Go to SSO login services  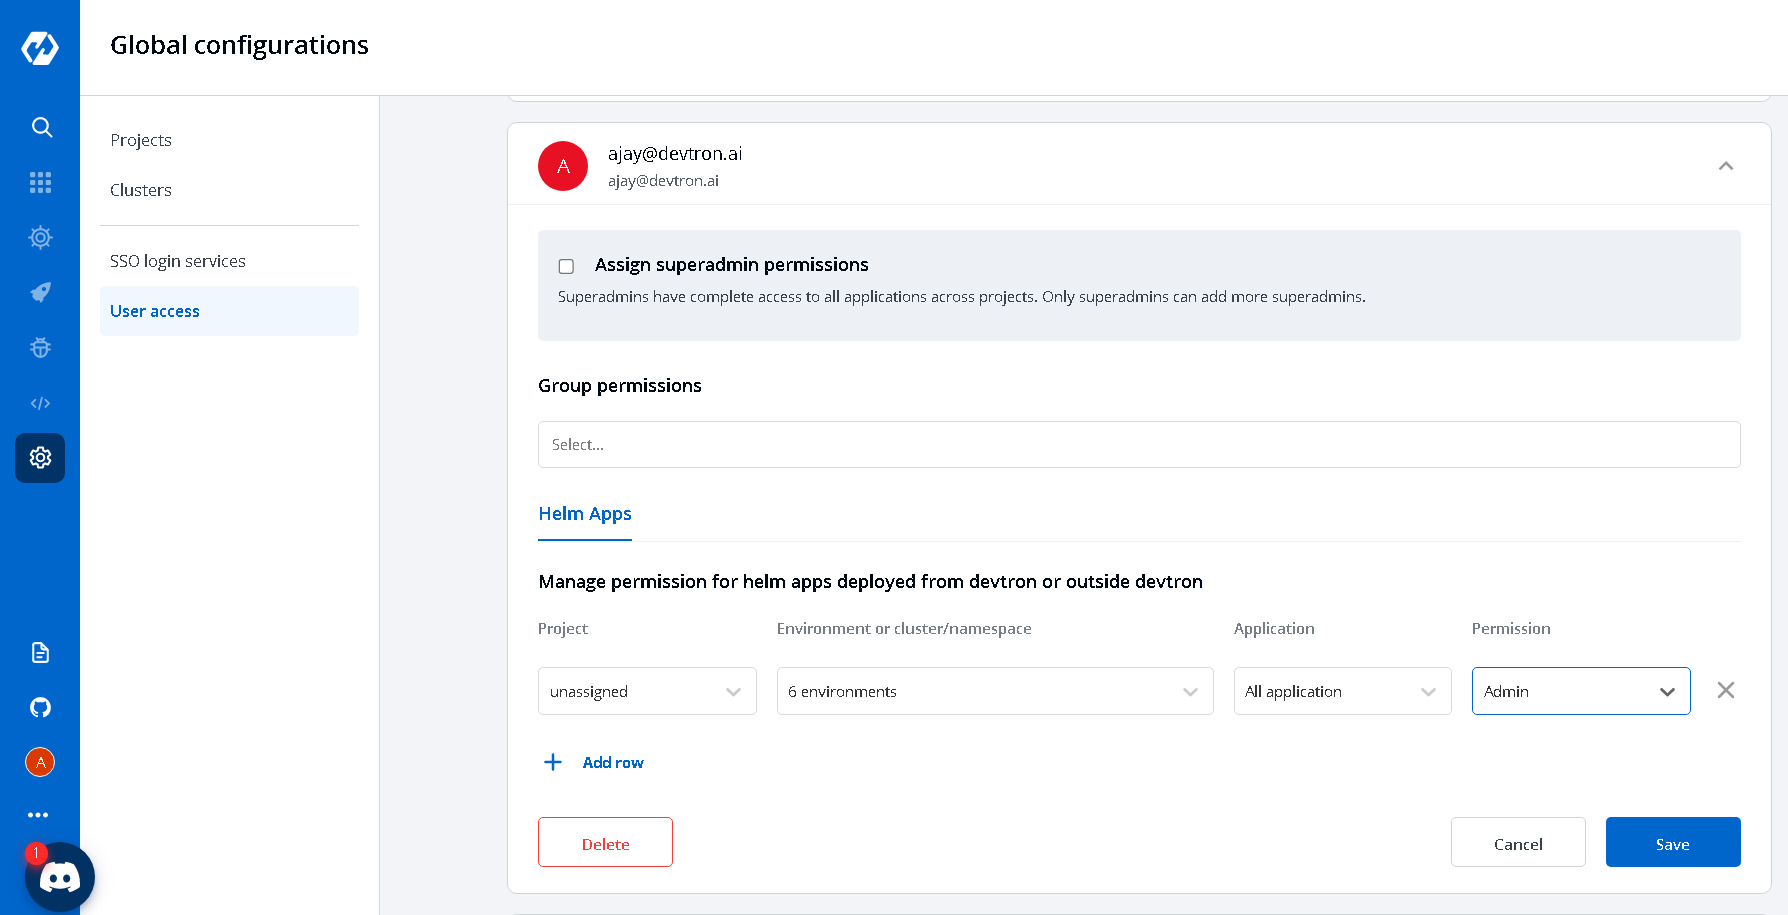pos(178,261)
